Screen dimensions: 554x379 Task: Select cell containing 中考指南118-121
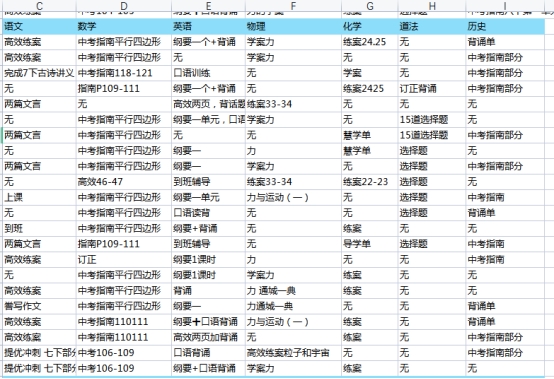(x=124, y=73)
